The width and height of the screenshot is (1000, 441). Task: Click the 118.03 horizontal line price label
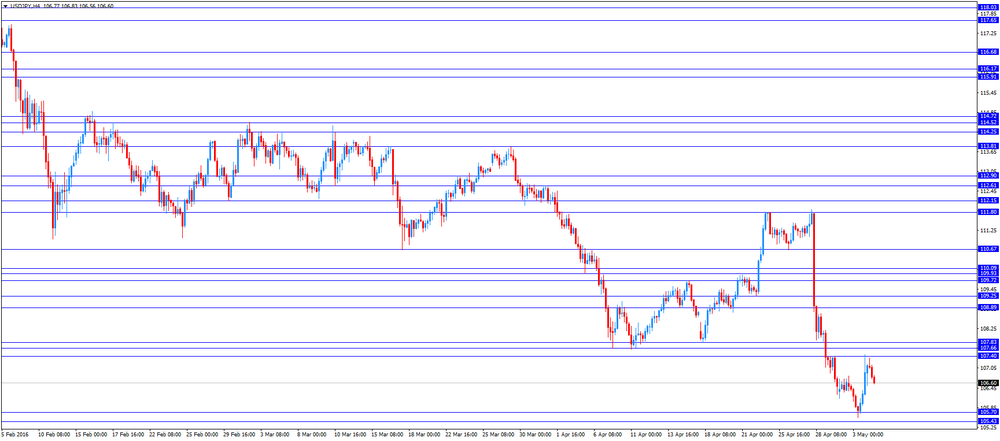(x=988, y=8)
